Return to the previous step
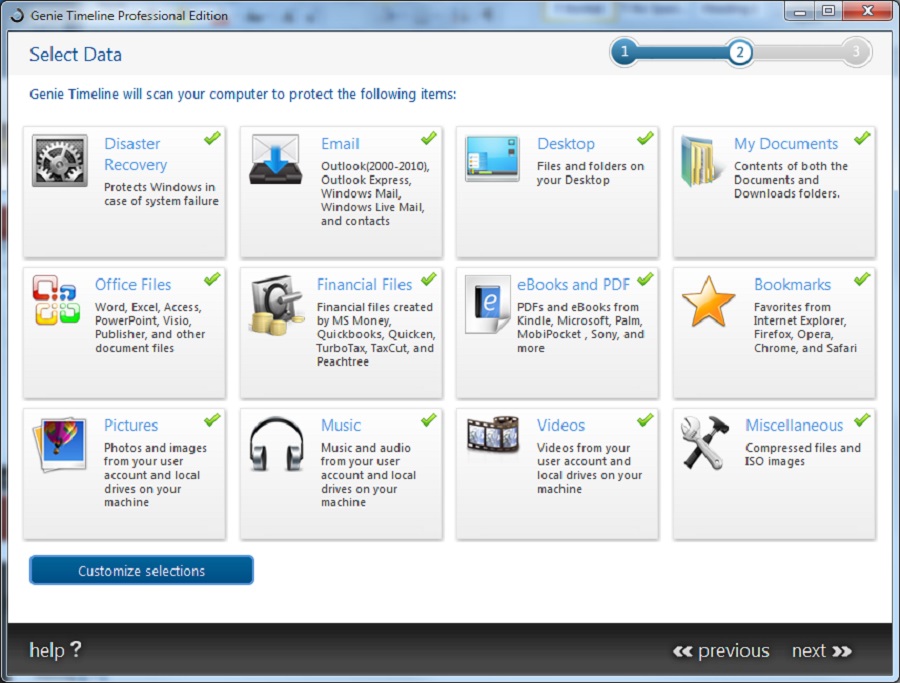The width and height of the screenshot is (900, 683). tap(721, 651)
